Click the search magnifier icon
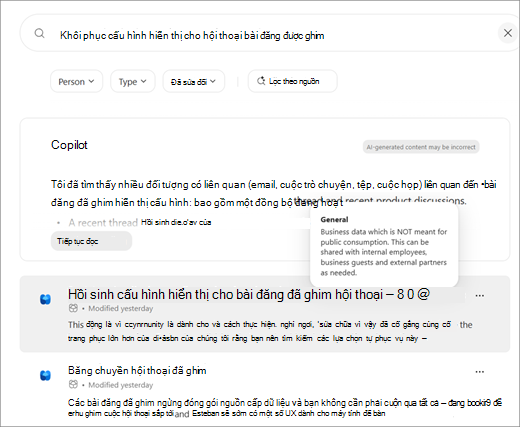The width and height of the screenshot is (520, 427). tap(39, 33)
